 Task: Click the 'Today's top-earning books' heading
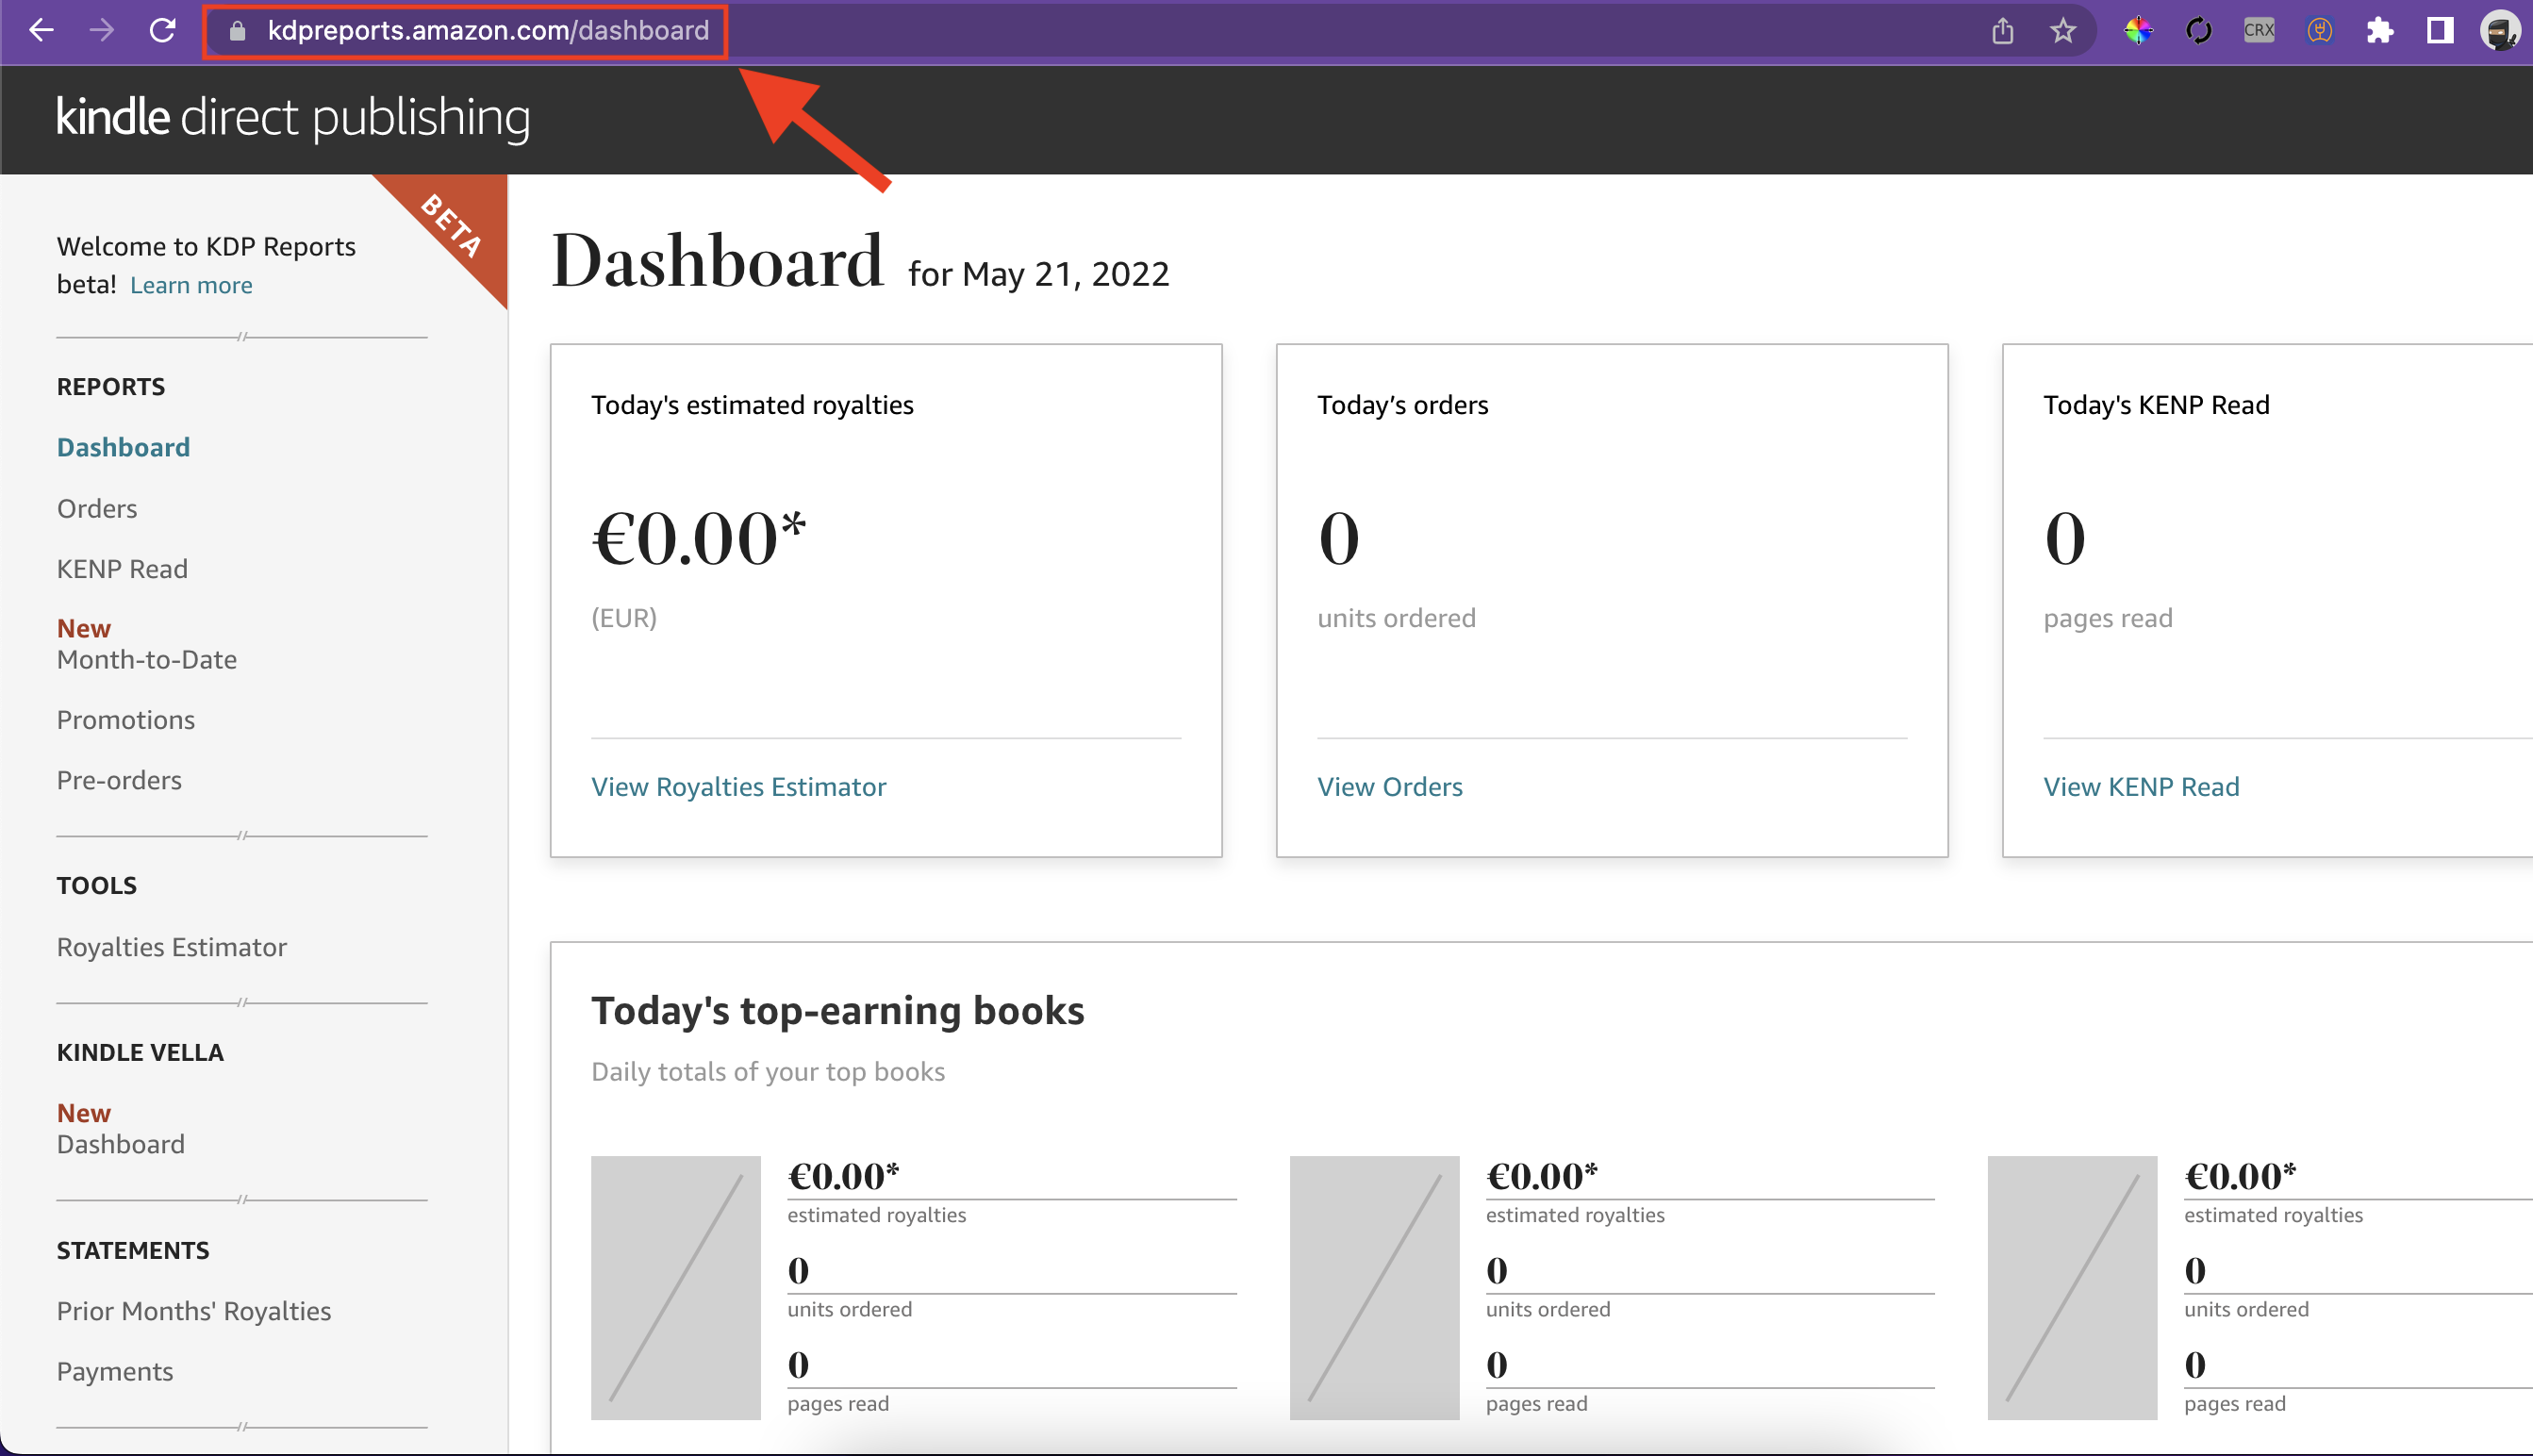(x=837, y=1010)
